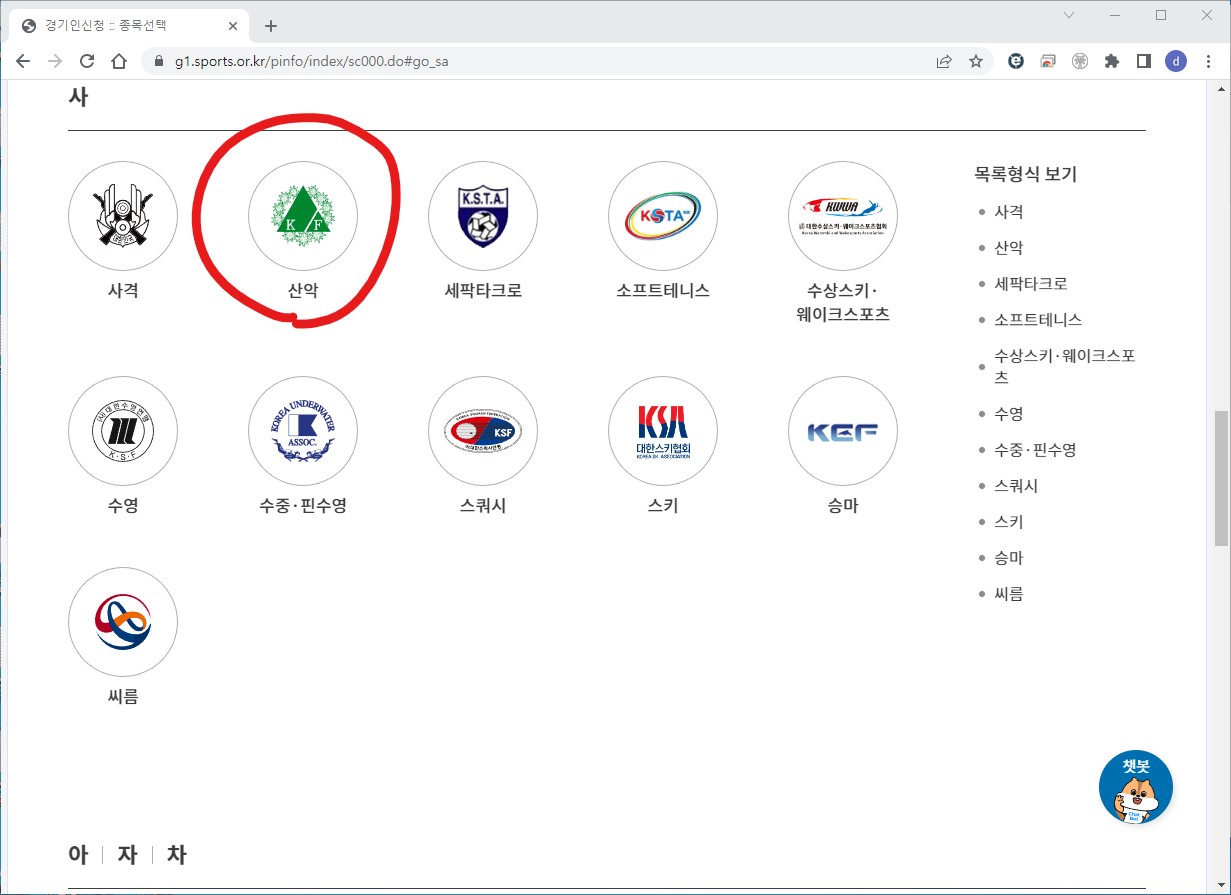The width and height of the screenshot is (1231, 895).
Task: Open tab search chevron
Action: point(1069,15)
